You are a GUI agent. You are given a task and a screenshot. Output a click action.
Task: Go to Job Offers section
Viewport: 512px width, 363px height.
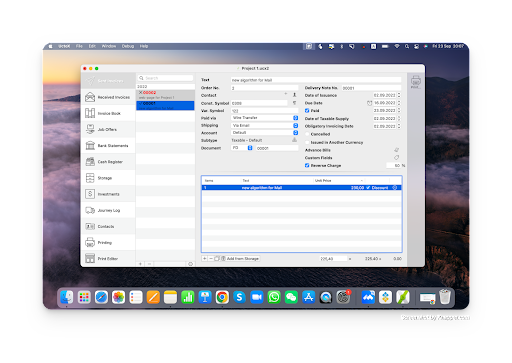(x=108, y=129)
